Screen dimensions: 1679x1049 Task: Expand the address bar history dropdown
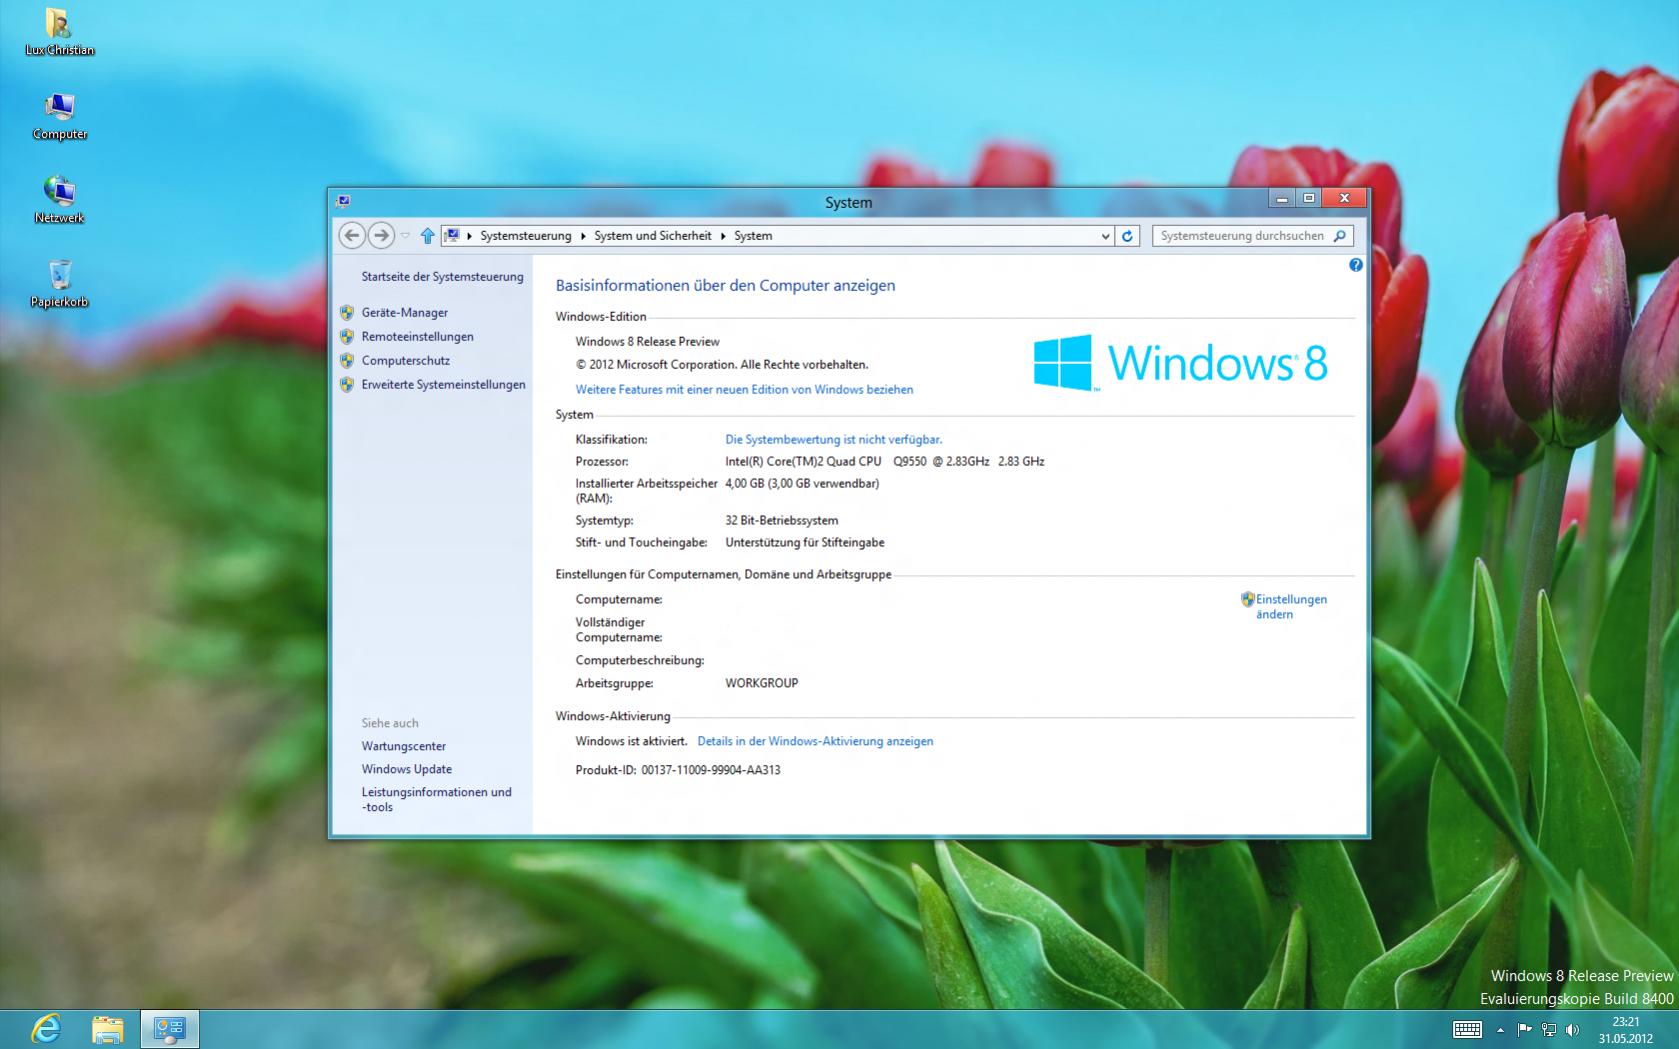(x=1104, y=236)
